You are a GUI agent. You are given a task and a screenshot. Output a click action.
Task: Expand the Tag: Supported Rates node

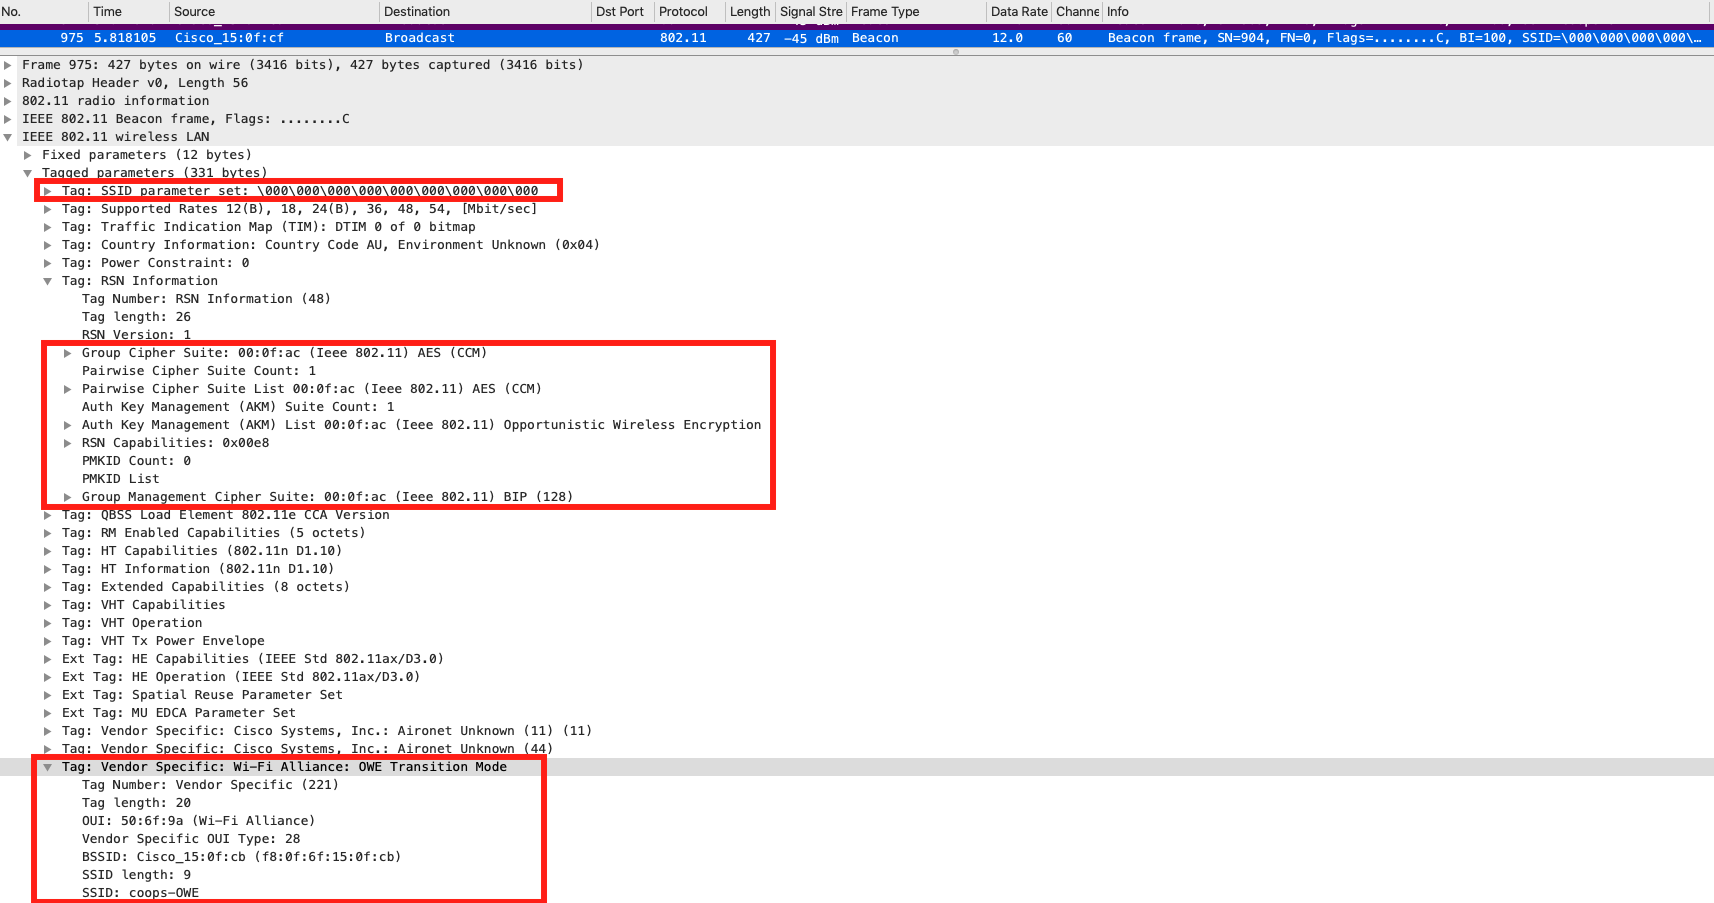[47, 208]
